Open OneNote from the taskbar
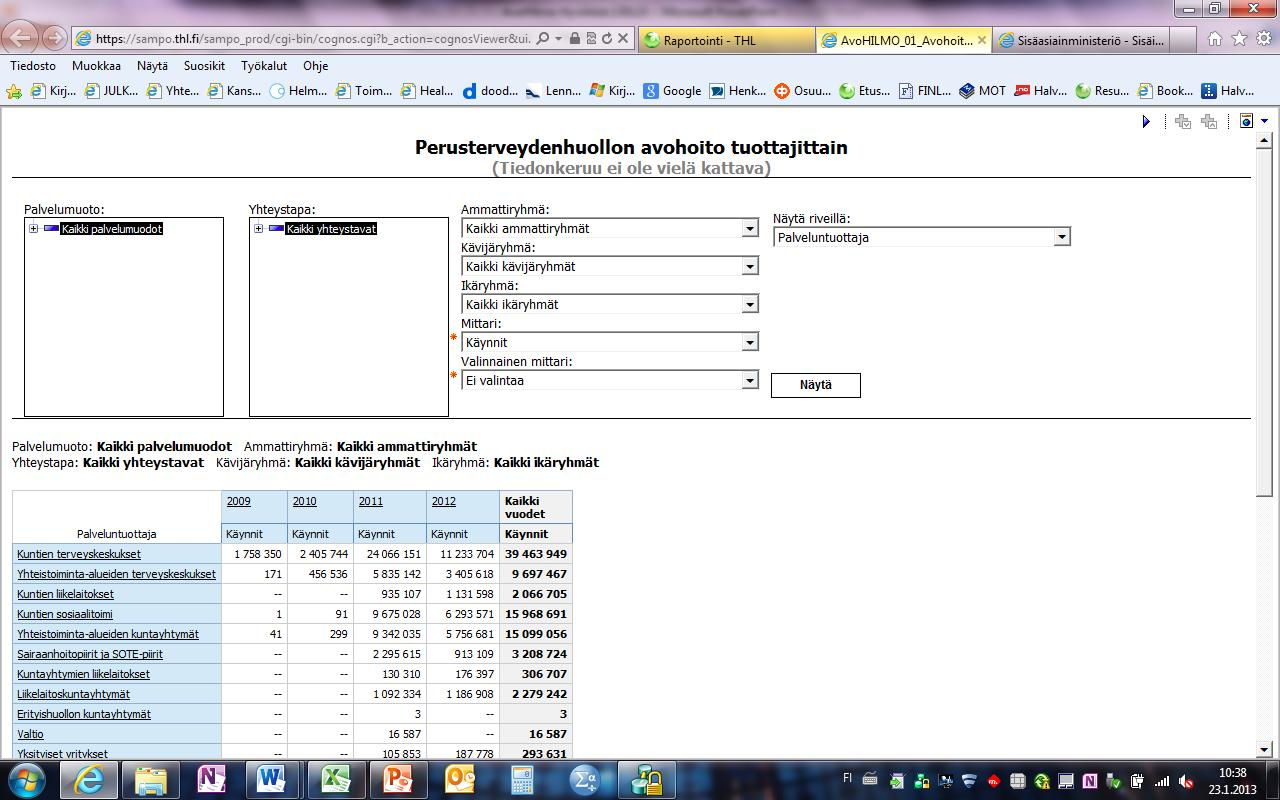The image size is (1280, 800). point(211,779)
